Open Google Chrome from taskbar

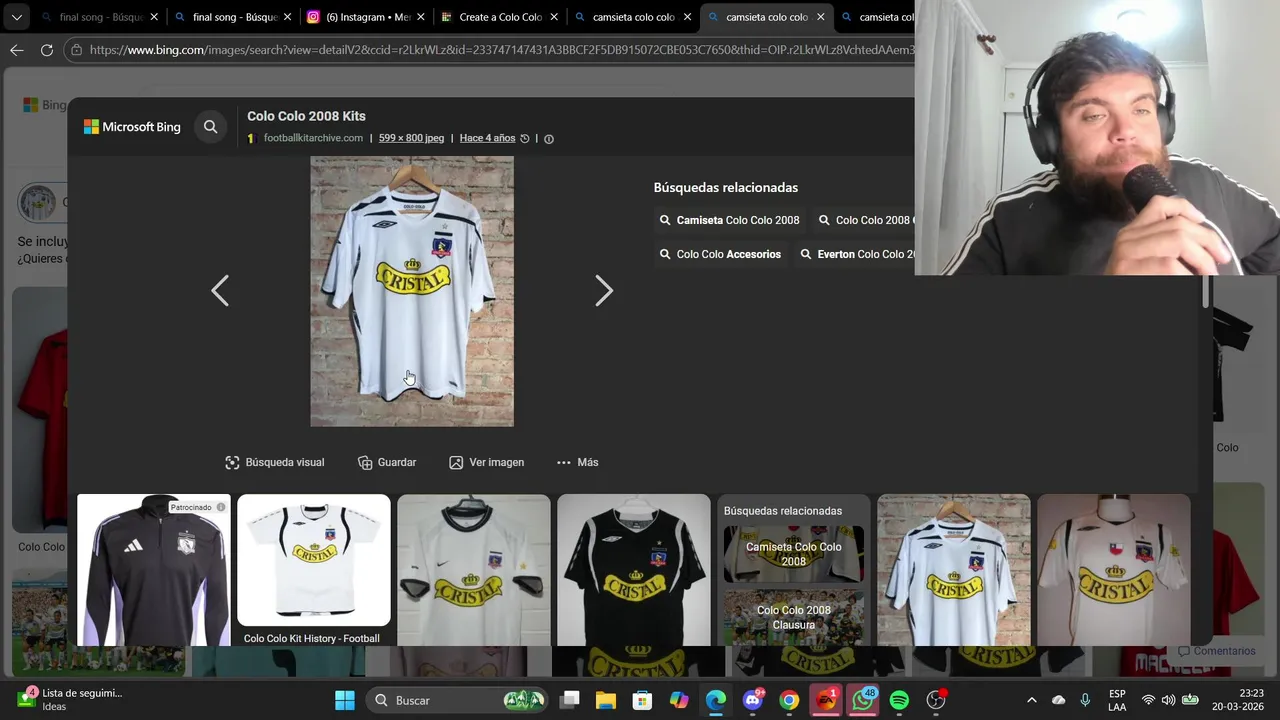789,700
